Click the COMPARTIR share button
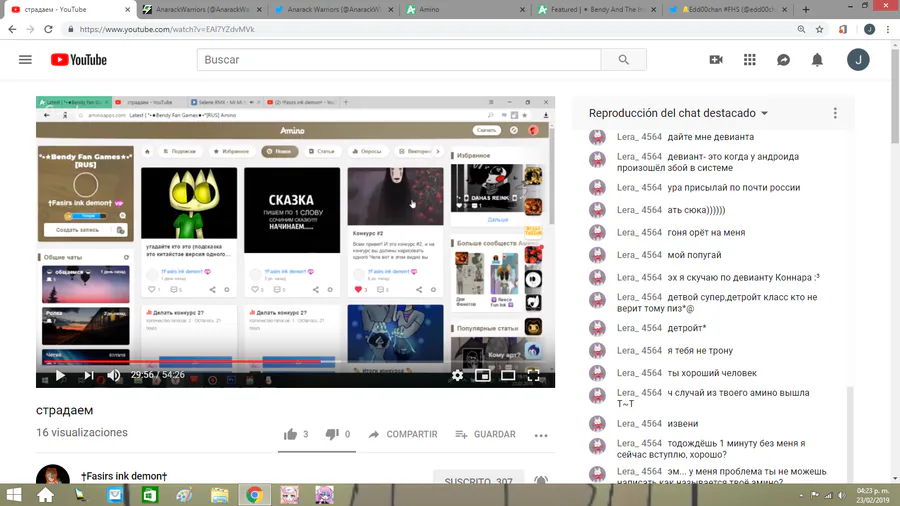Screen dimensions: 900x506 point(403,434)
